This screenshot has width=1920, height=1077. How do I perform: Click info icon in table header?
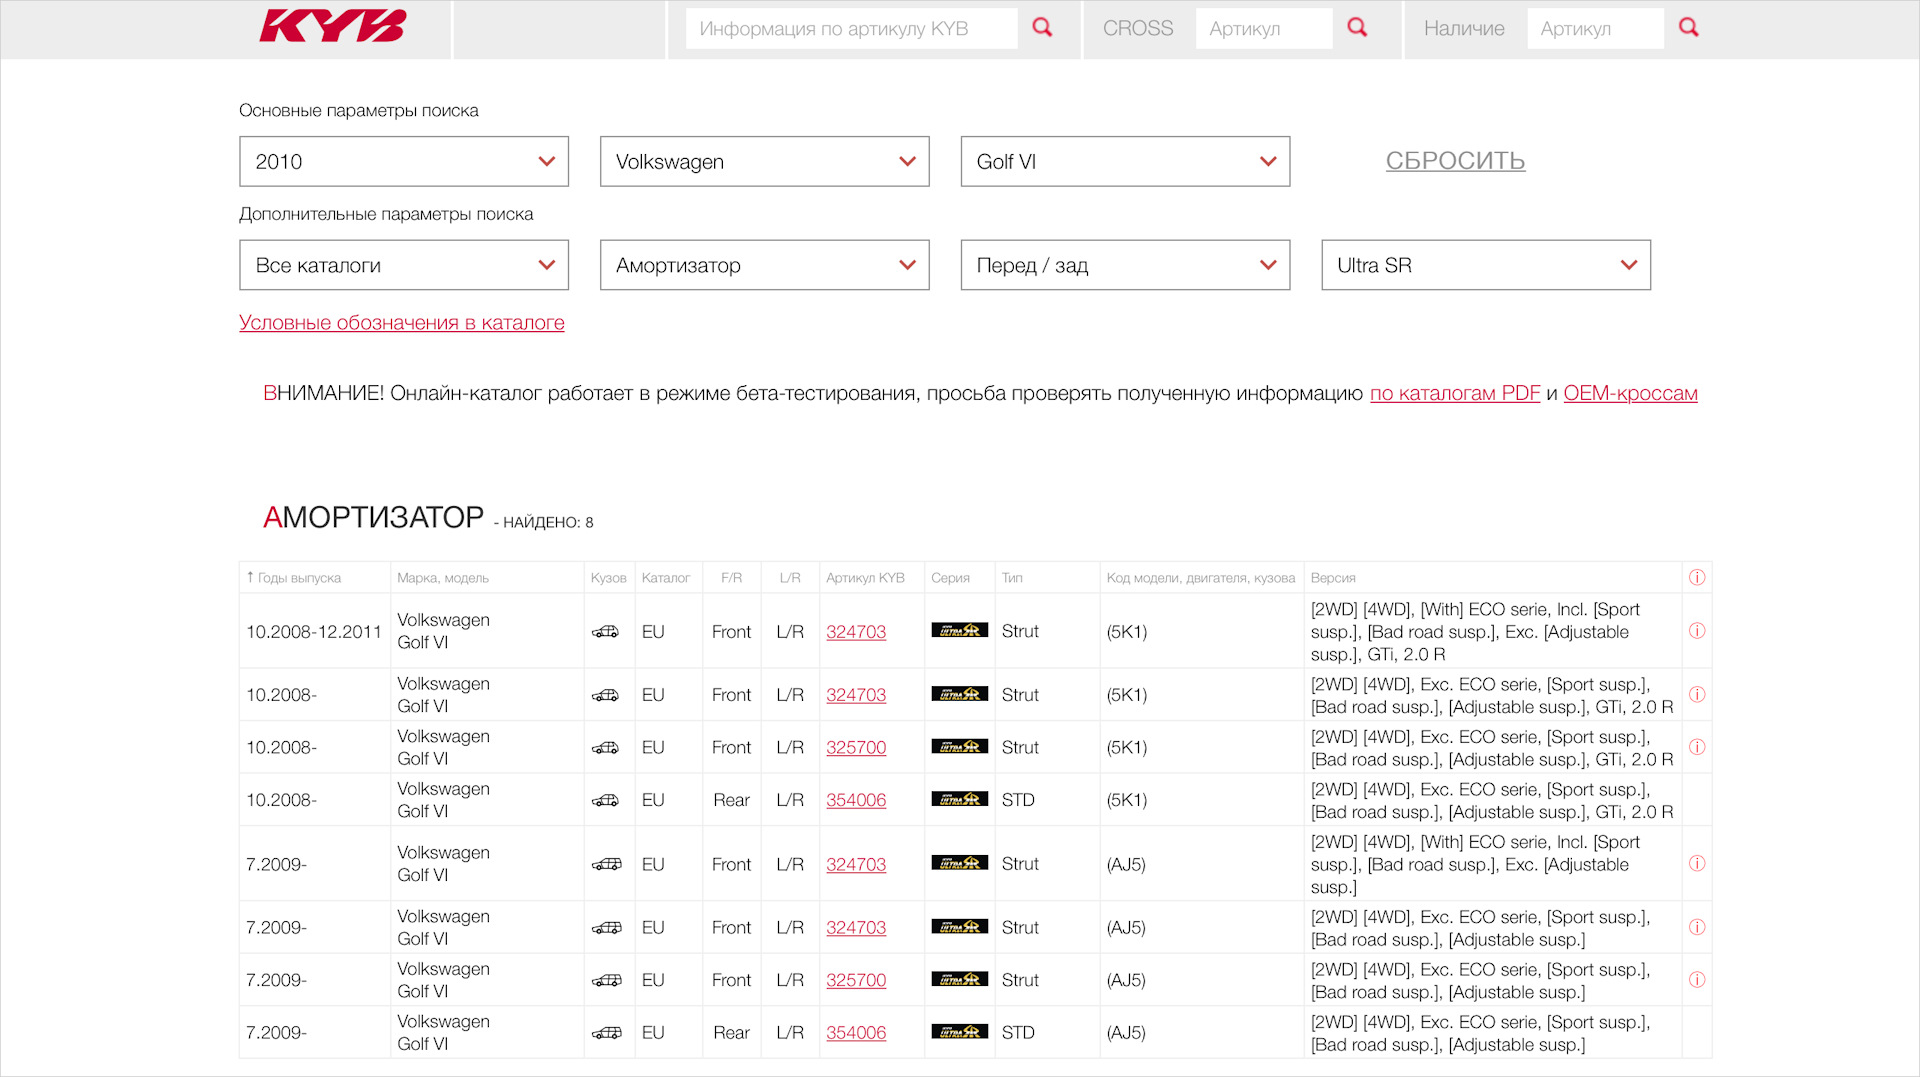[1697, 577]
